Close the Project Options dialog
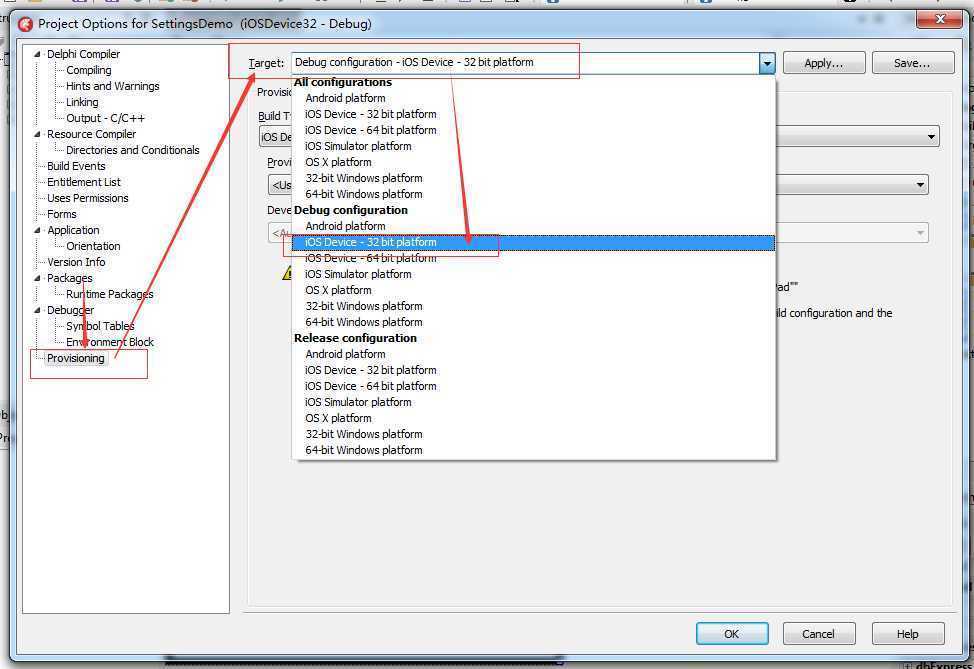Viewport: 974px width, 669px height. point(940,19)
